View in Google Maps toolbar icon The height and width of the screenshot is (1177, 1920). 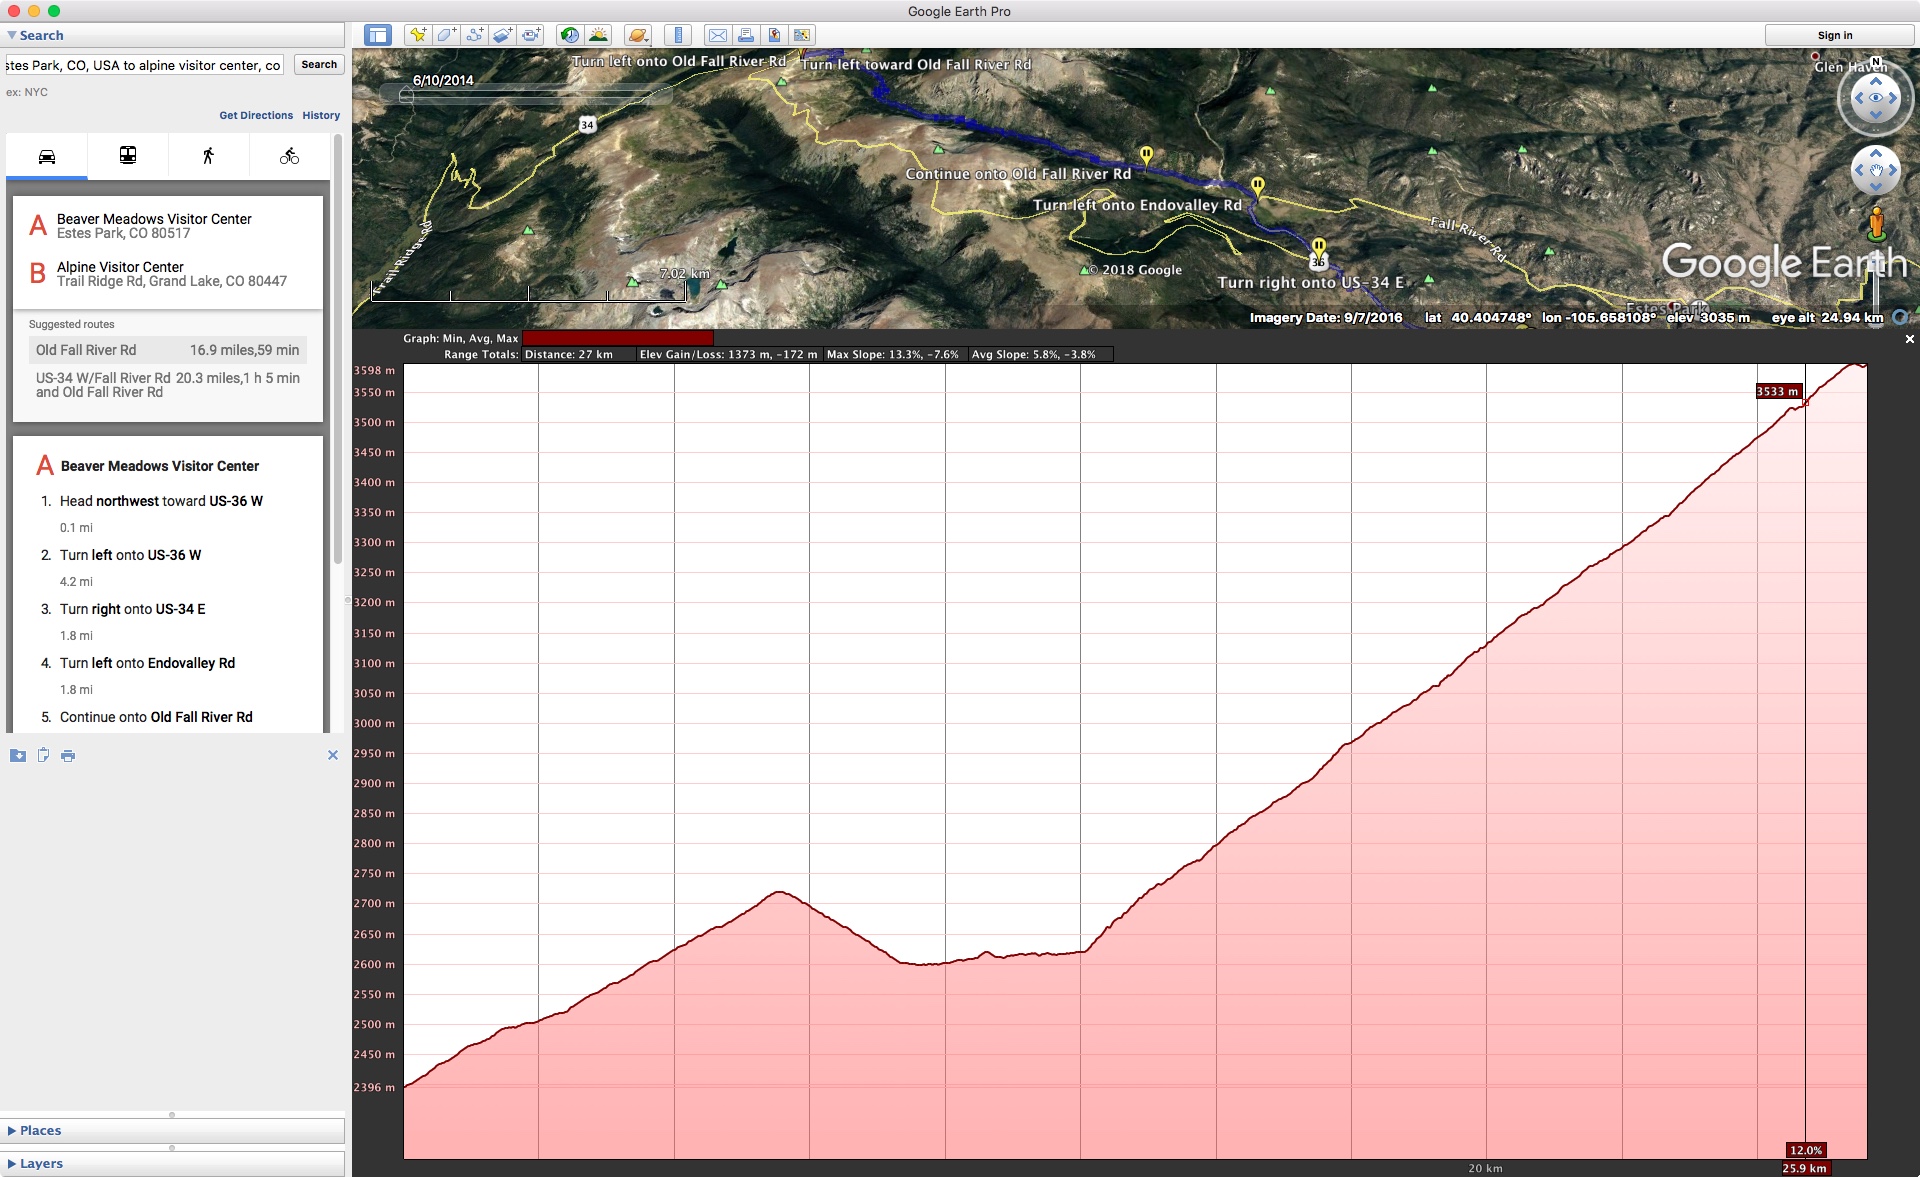(x=801, y=35)
